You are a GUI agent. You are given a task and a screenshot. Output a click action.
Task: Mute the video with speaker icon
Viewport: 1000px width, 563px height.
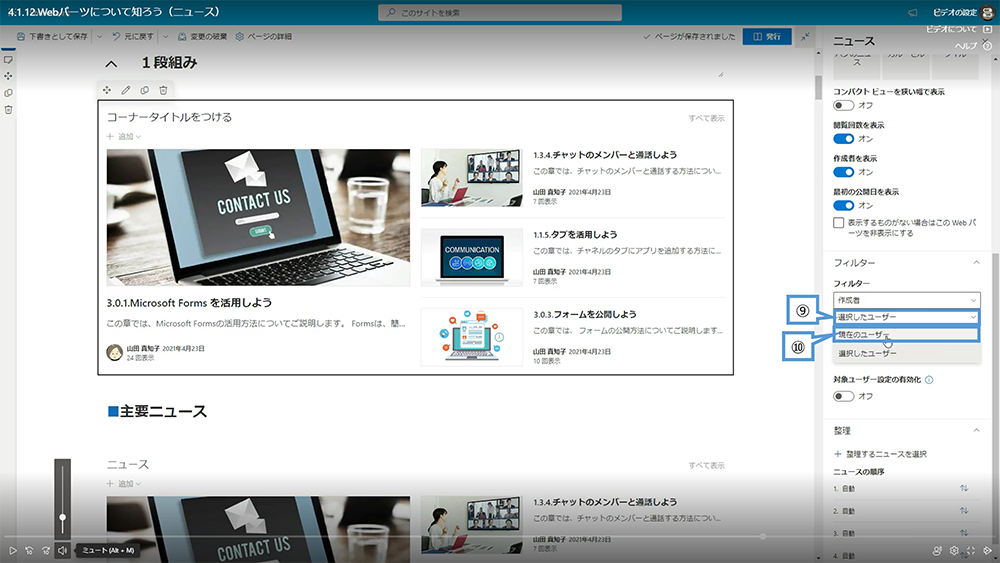coord(62,550)
